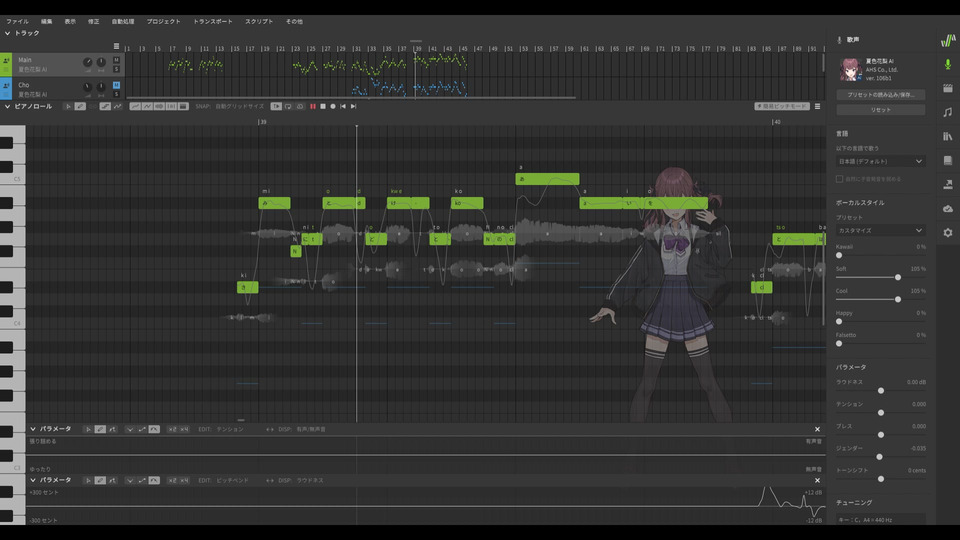Adjust the Gender (ジェンダー) parameter slider
Image resolution: width=960 pixels, height=540 pixels.
880,457
